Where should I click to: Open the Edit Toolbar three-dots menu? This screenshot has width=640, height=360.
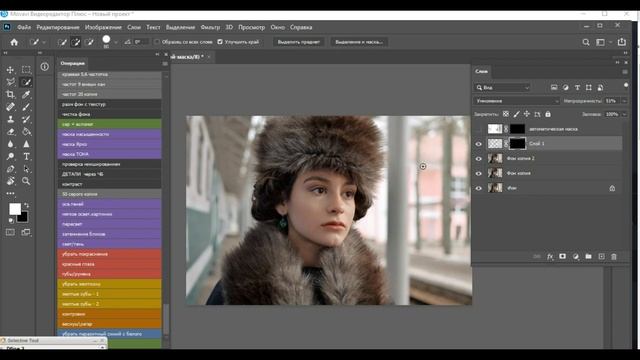tap(10, 193)
